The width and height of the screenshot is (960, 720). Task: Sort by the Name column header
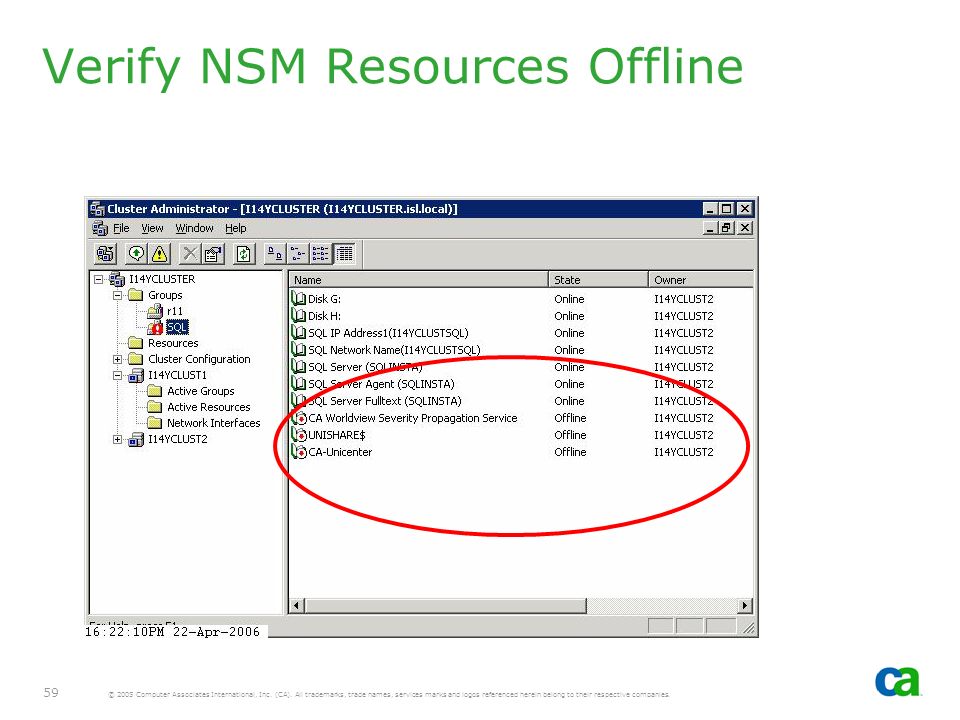419,280
